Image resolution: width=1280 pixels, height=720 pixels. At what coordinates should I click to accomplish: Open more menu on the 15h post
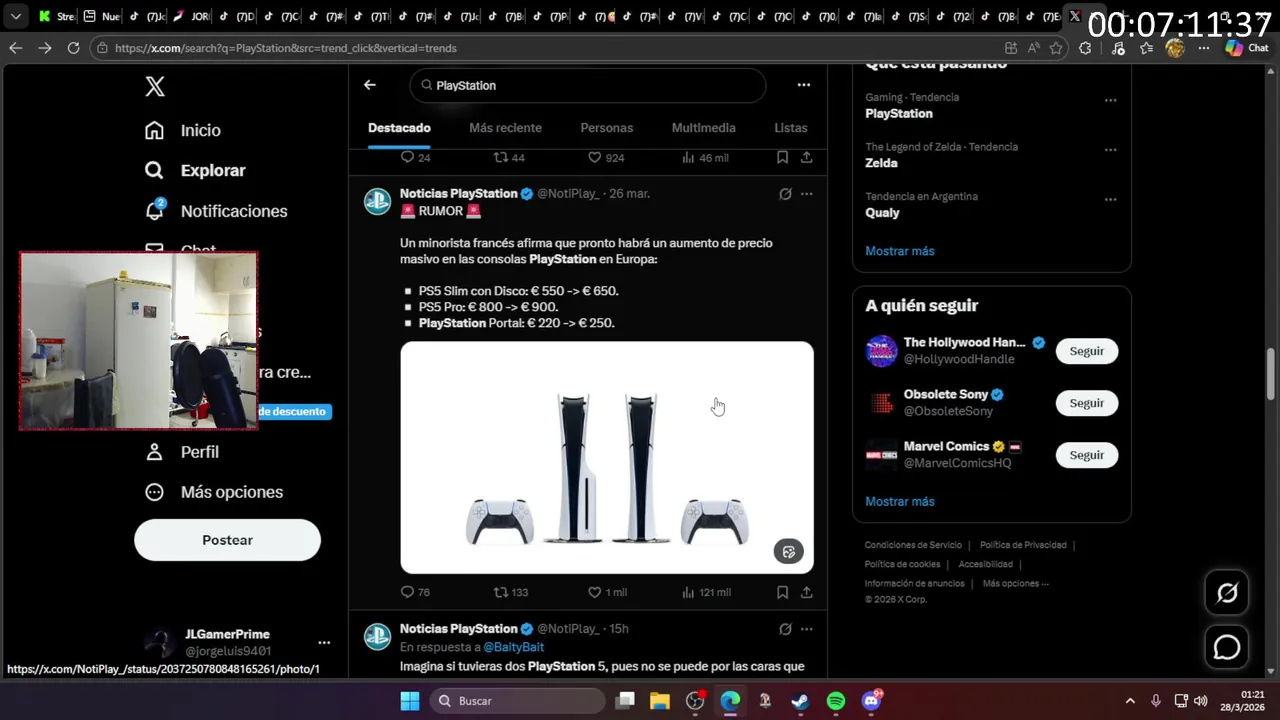807,629
